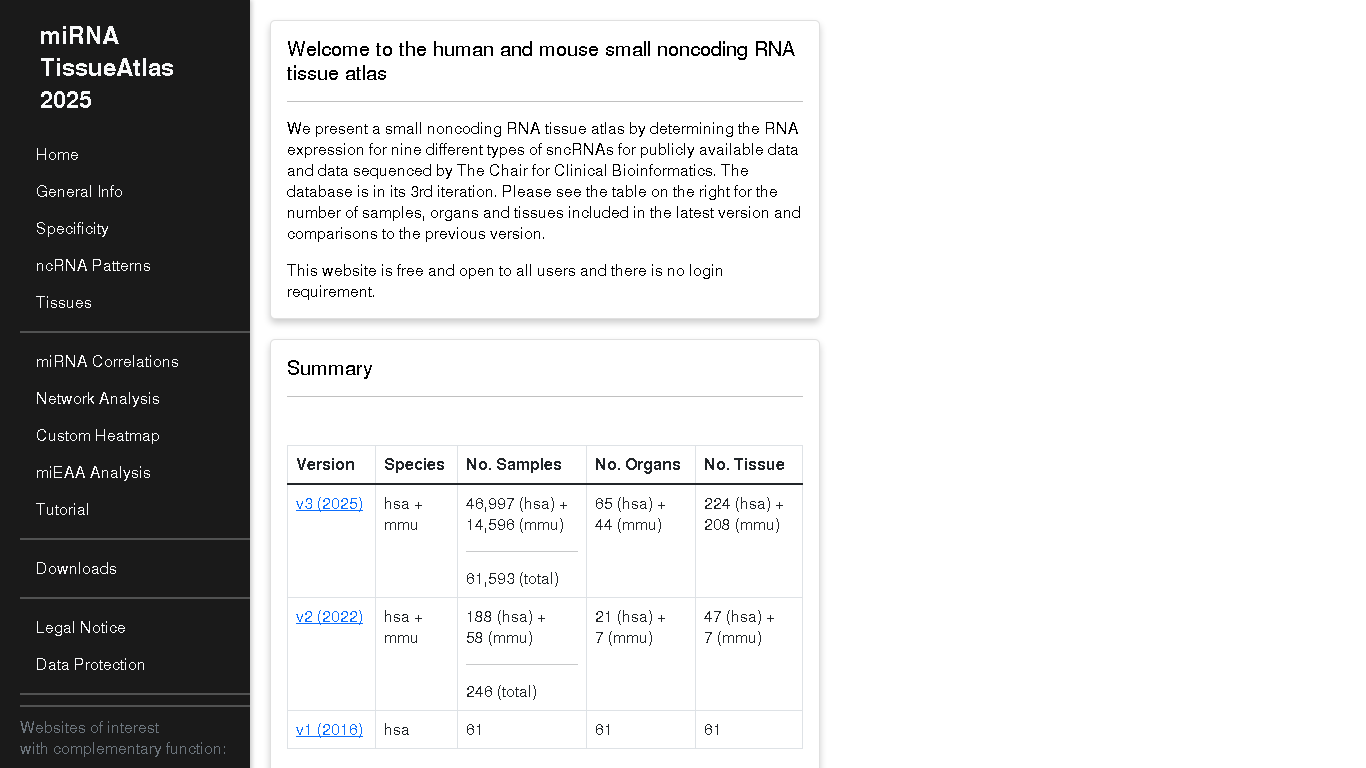Click the No. Samples column header
This screenshot has width=1366, height=768.
point(514,465)
